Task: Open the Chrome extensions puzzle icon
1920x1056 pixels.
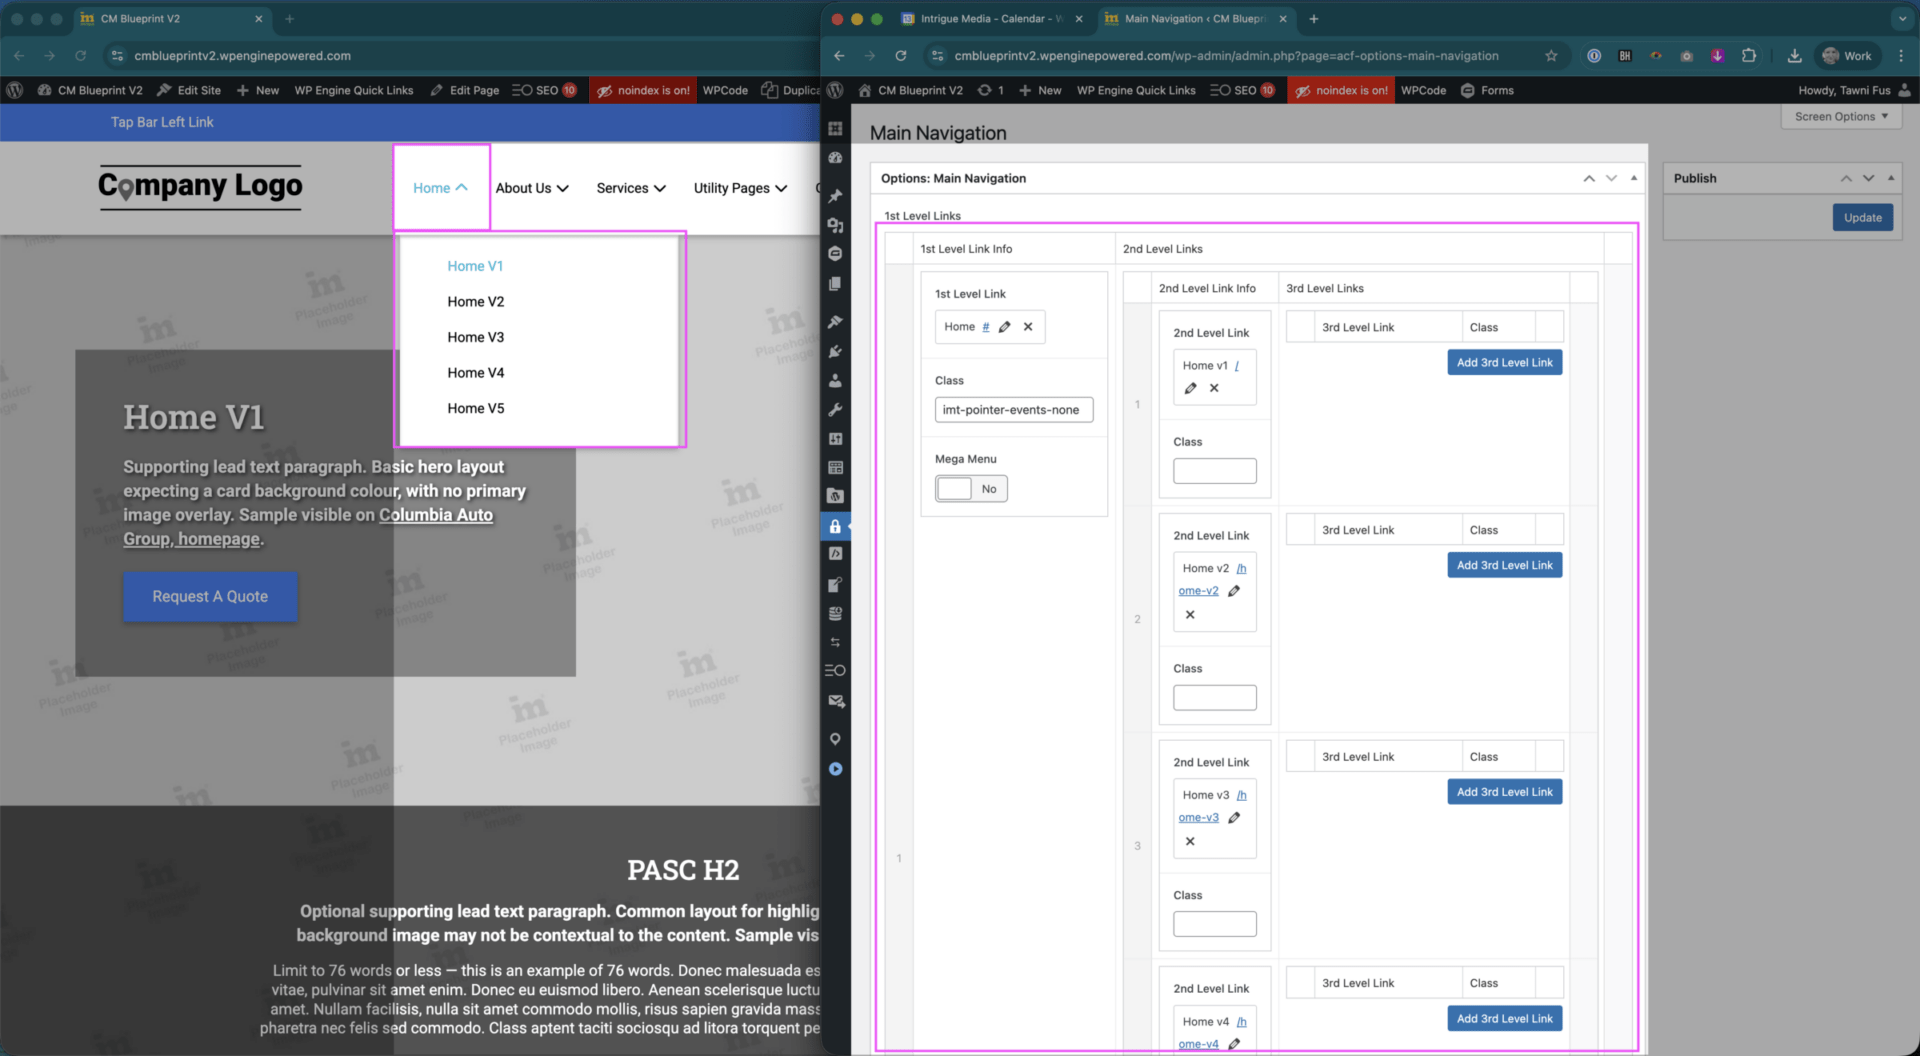Action: pos(1748,56)
